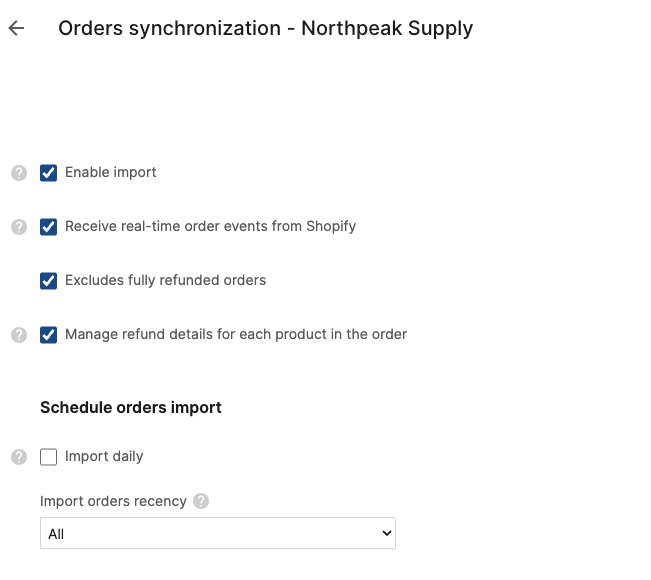Uncheck the Enable import checkbox
651x580 pixels.
(49, 173)
